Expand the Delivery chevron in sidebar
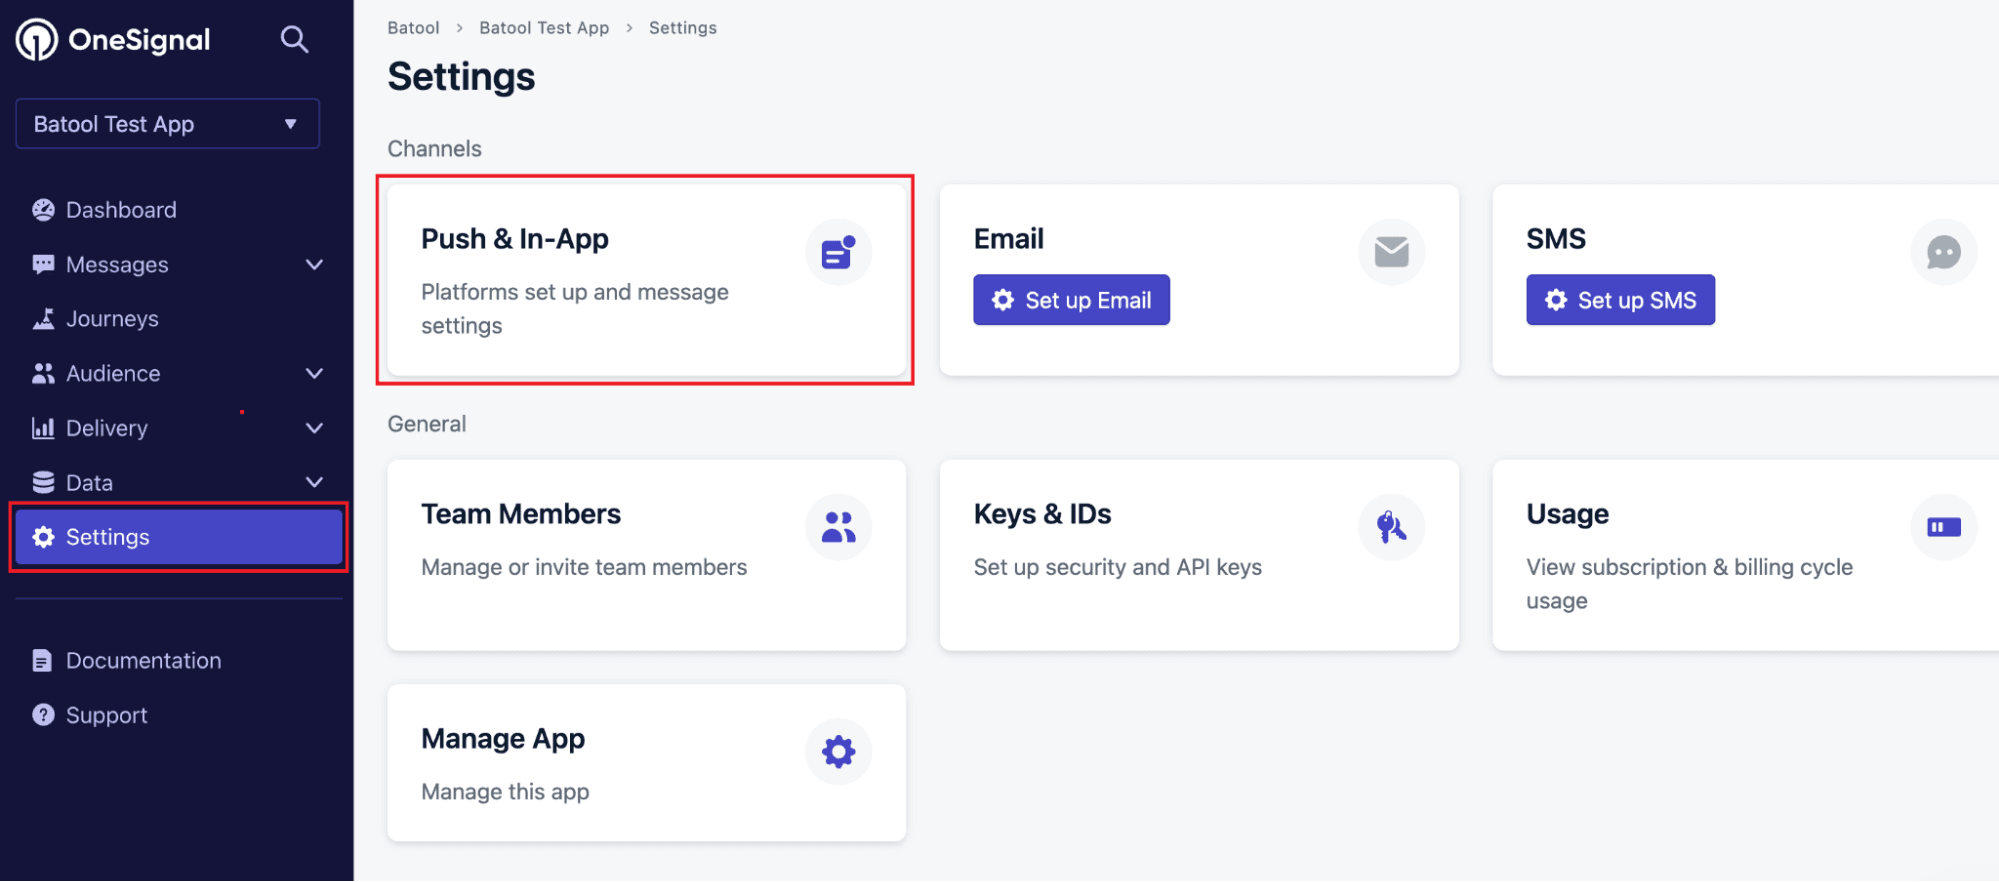 (x=314, y=428)
